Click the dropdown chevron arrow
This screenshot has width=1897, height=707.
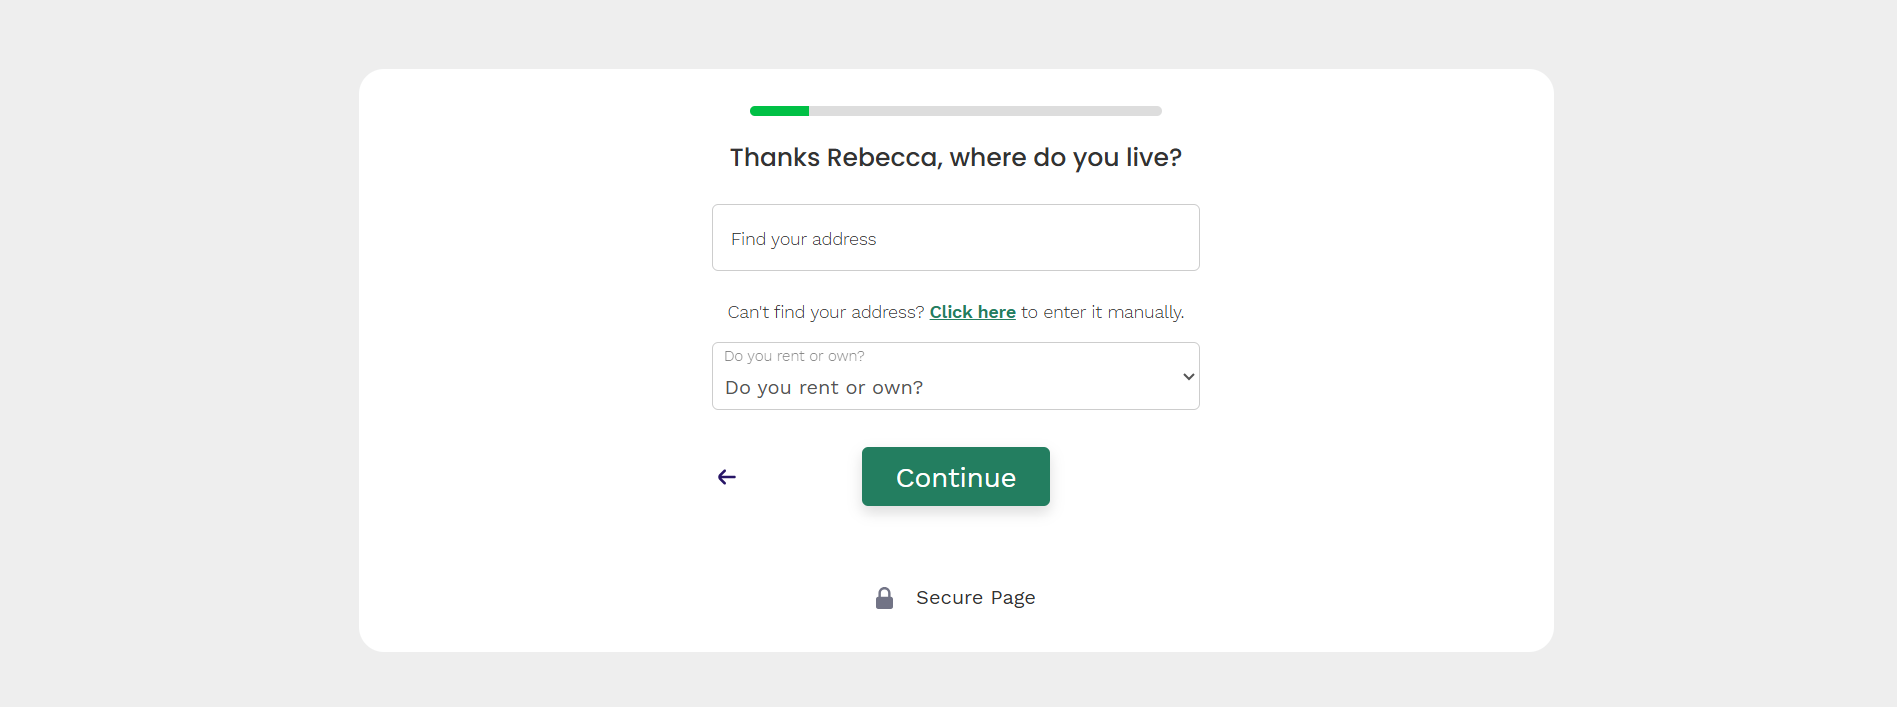tap(1188, 377)
